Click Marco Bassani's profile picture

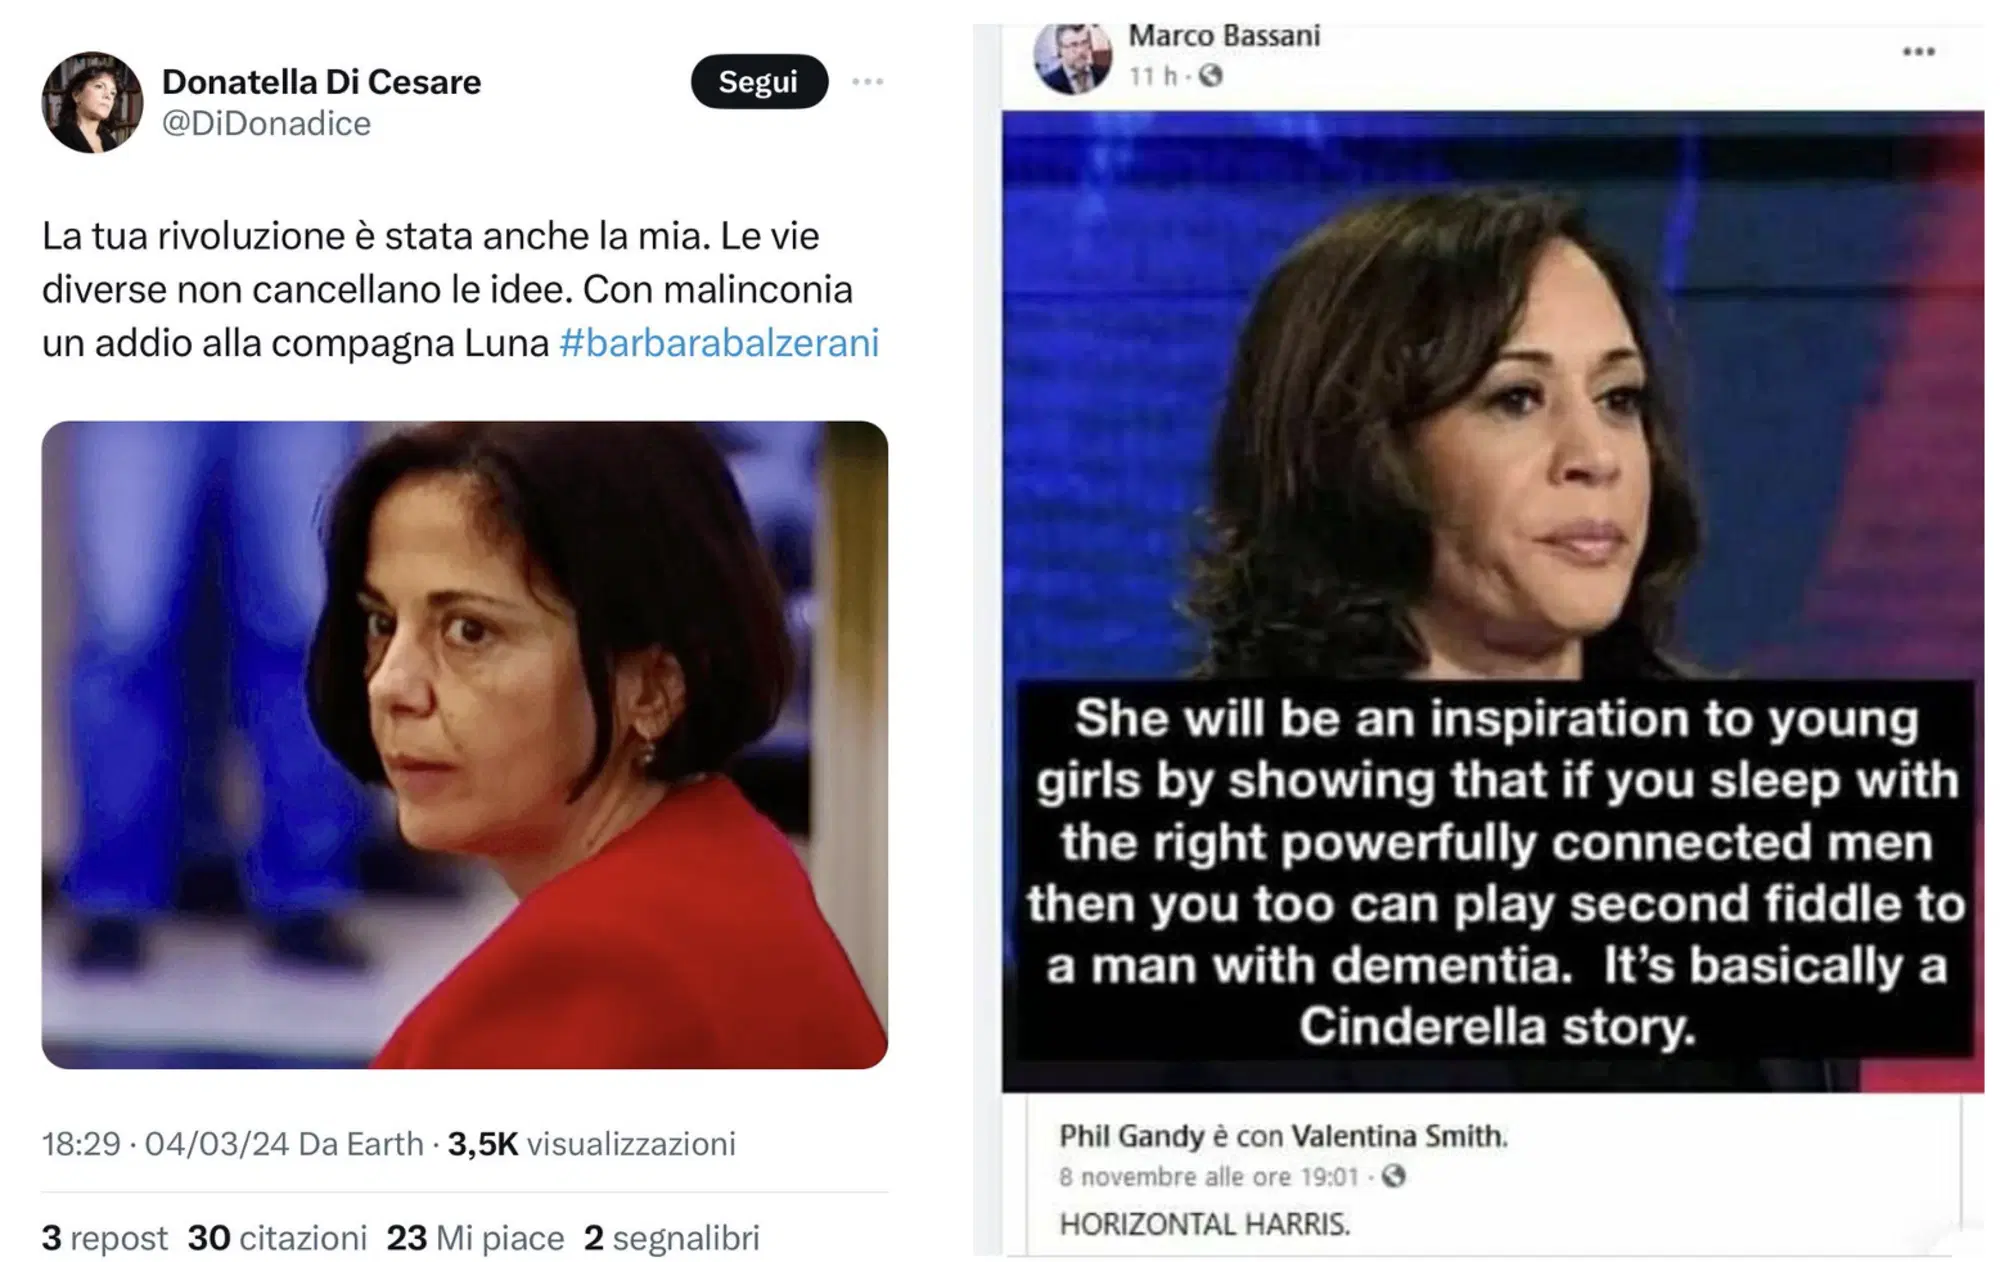1072,57
